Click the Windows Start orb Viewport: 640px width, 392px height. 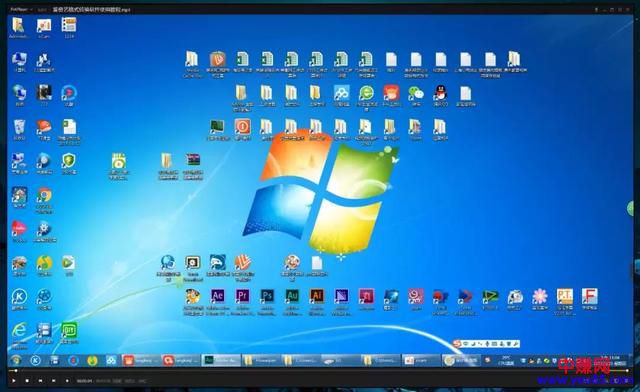click(16, 360)
